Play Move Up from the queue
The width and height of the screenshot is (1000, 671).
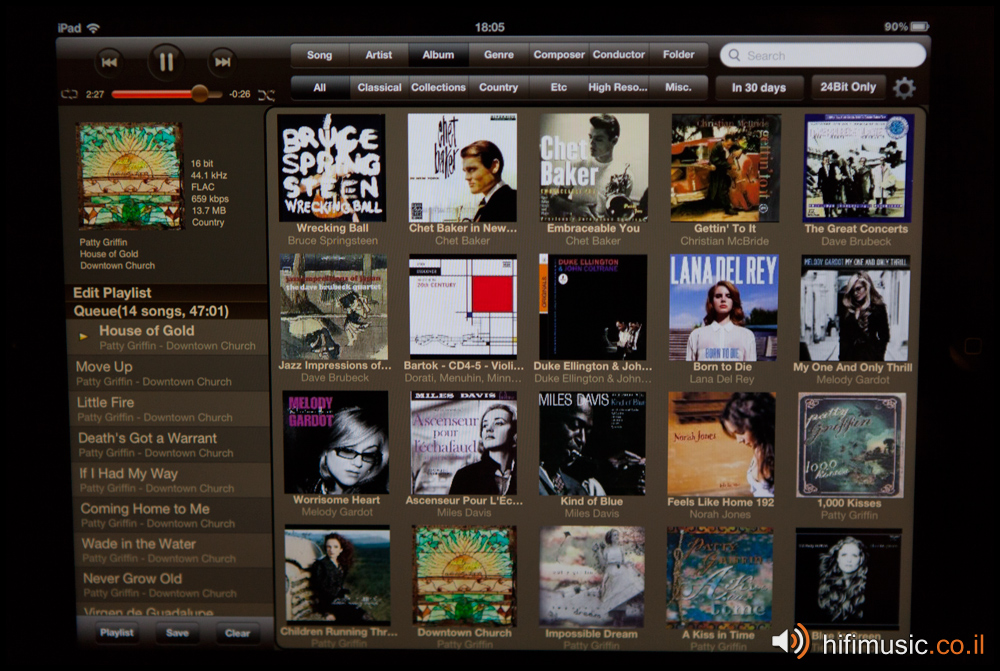tap(168, 374)
